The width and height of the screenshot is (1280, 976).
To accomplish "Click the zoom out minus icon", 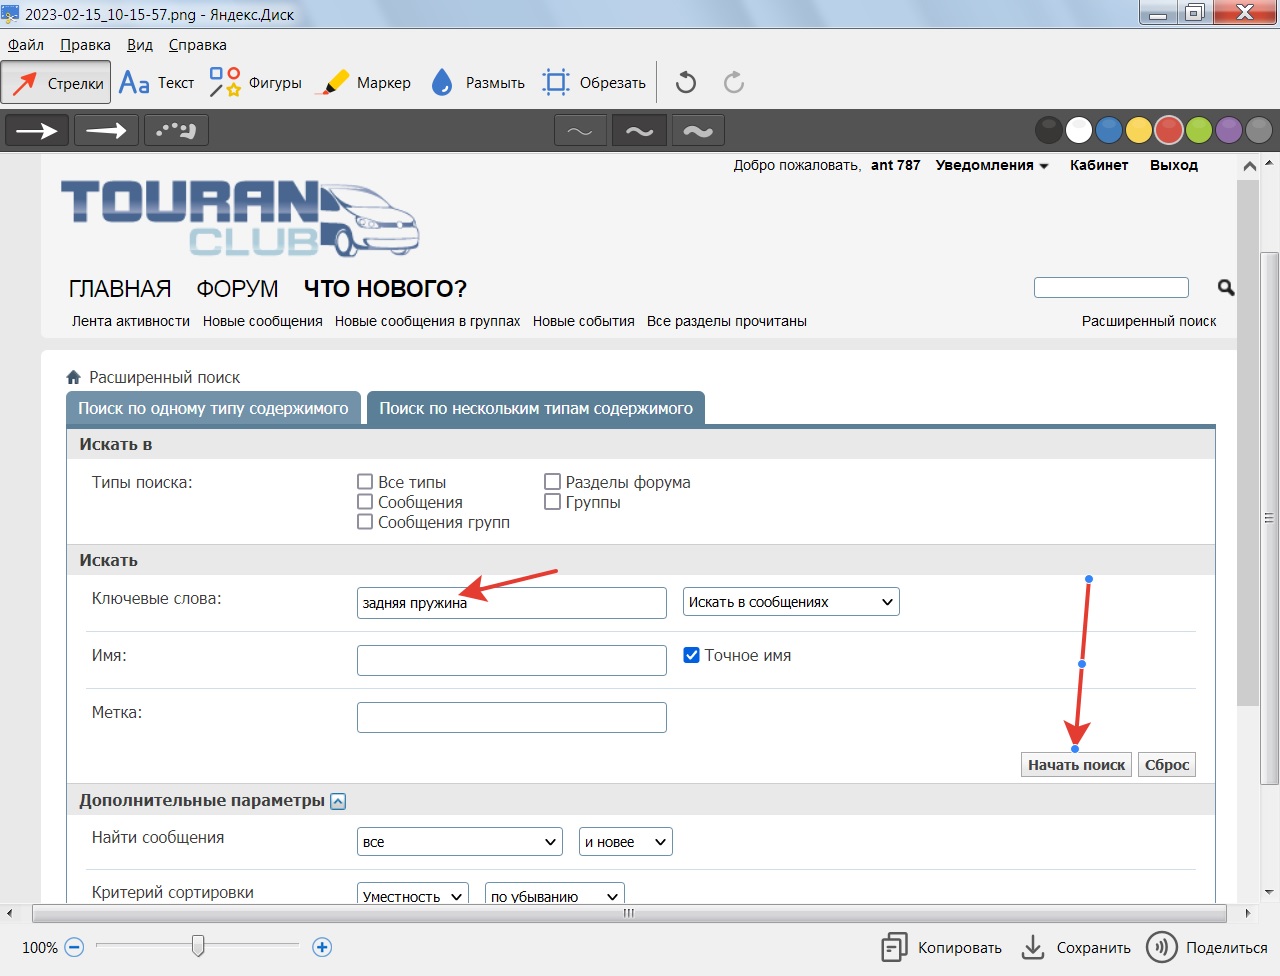I will tap(74, 947).
